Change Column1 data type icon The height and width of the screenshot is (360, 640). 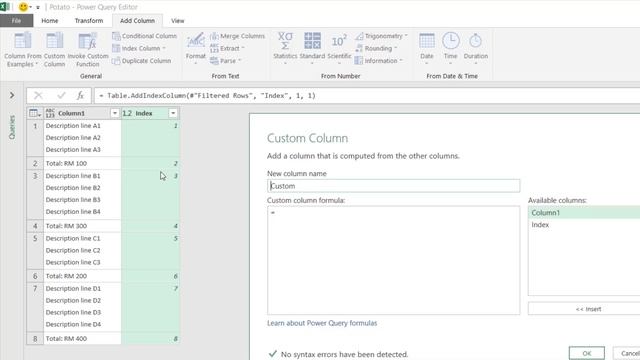pyautogui.click(x=50, y=113)
